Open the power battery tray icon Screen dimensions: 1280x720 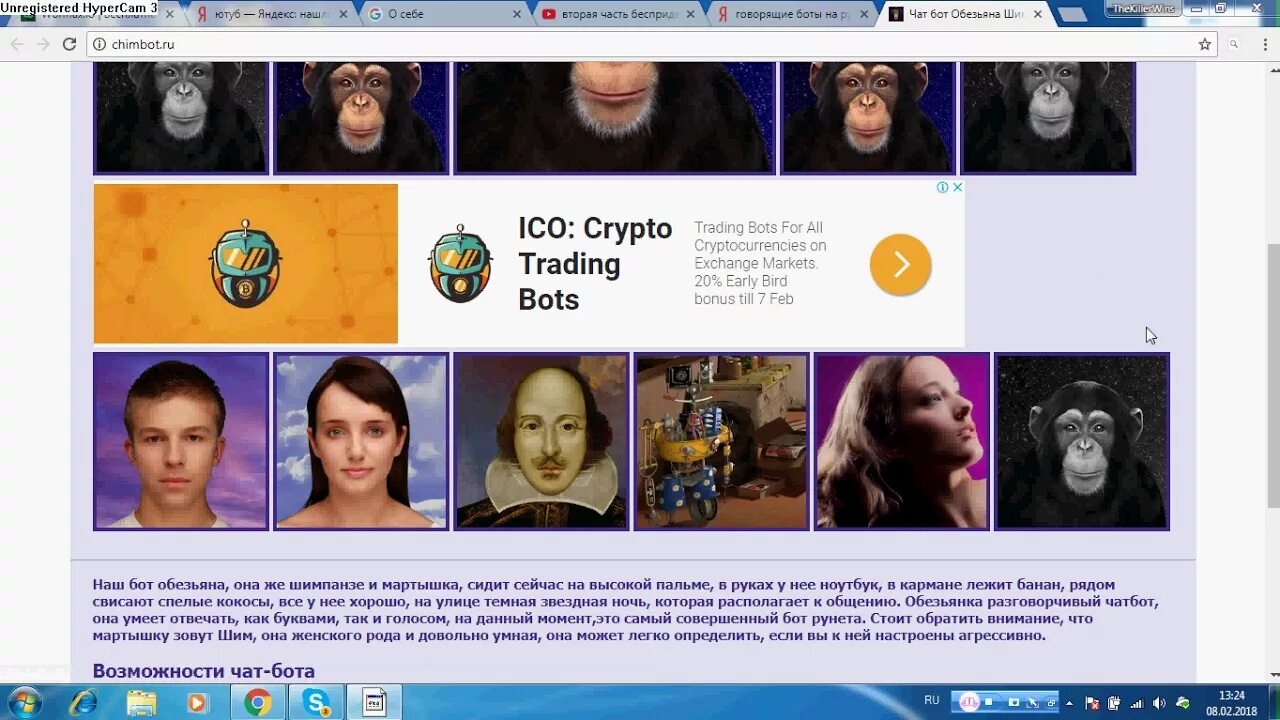pos(1115,703)
